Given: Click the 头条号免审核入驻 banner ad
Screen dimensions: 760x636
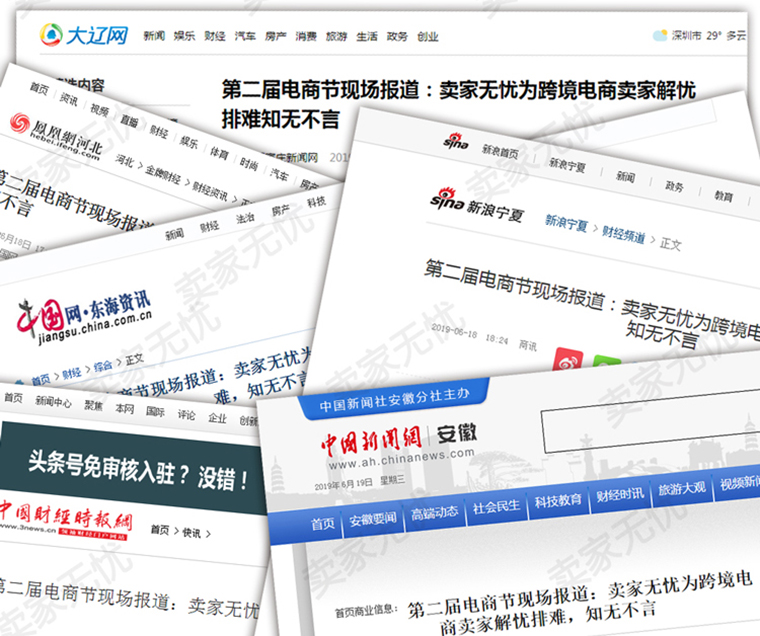Looking at the screenshot, I should [x=130, y=463].
